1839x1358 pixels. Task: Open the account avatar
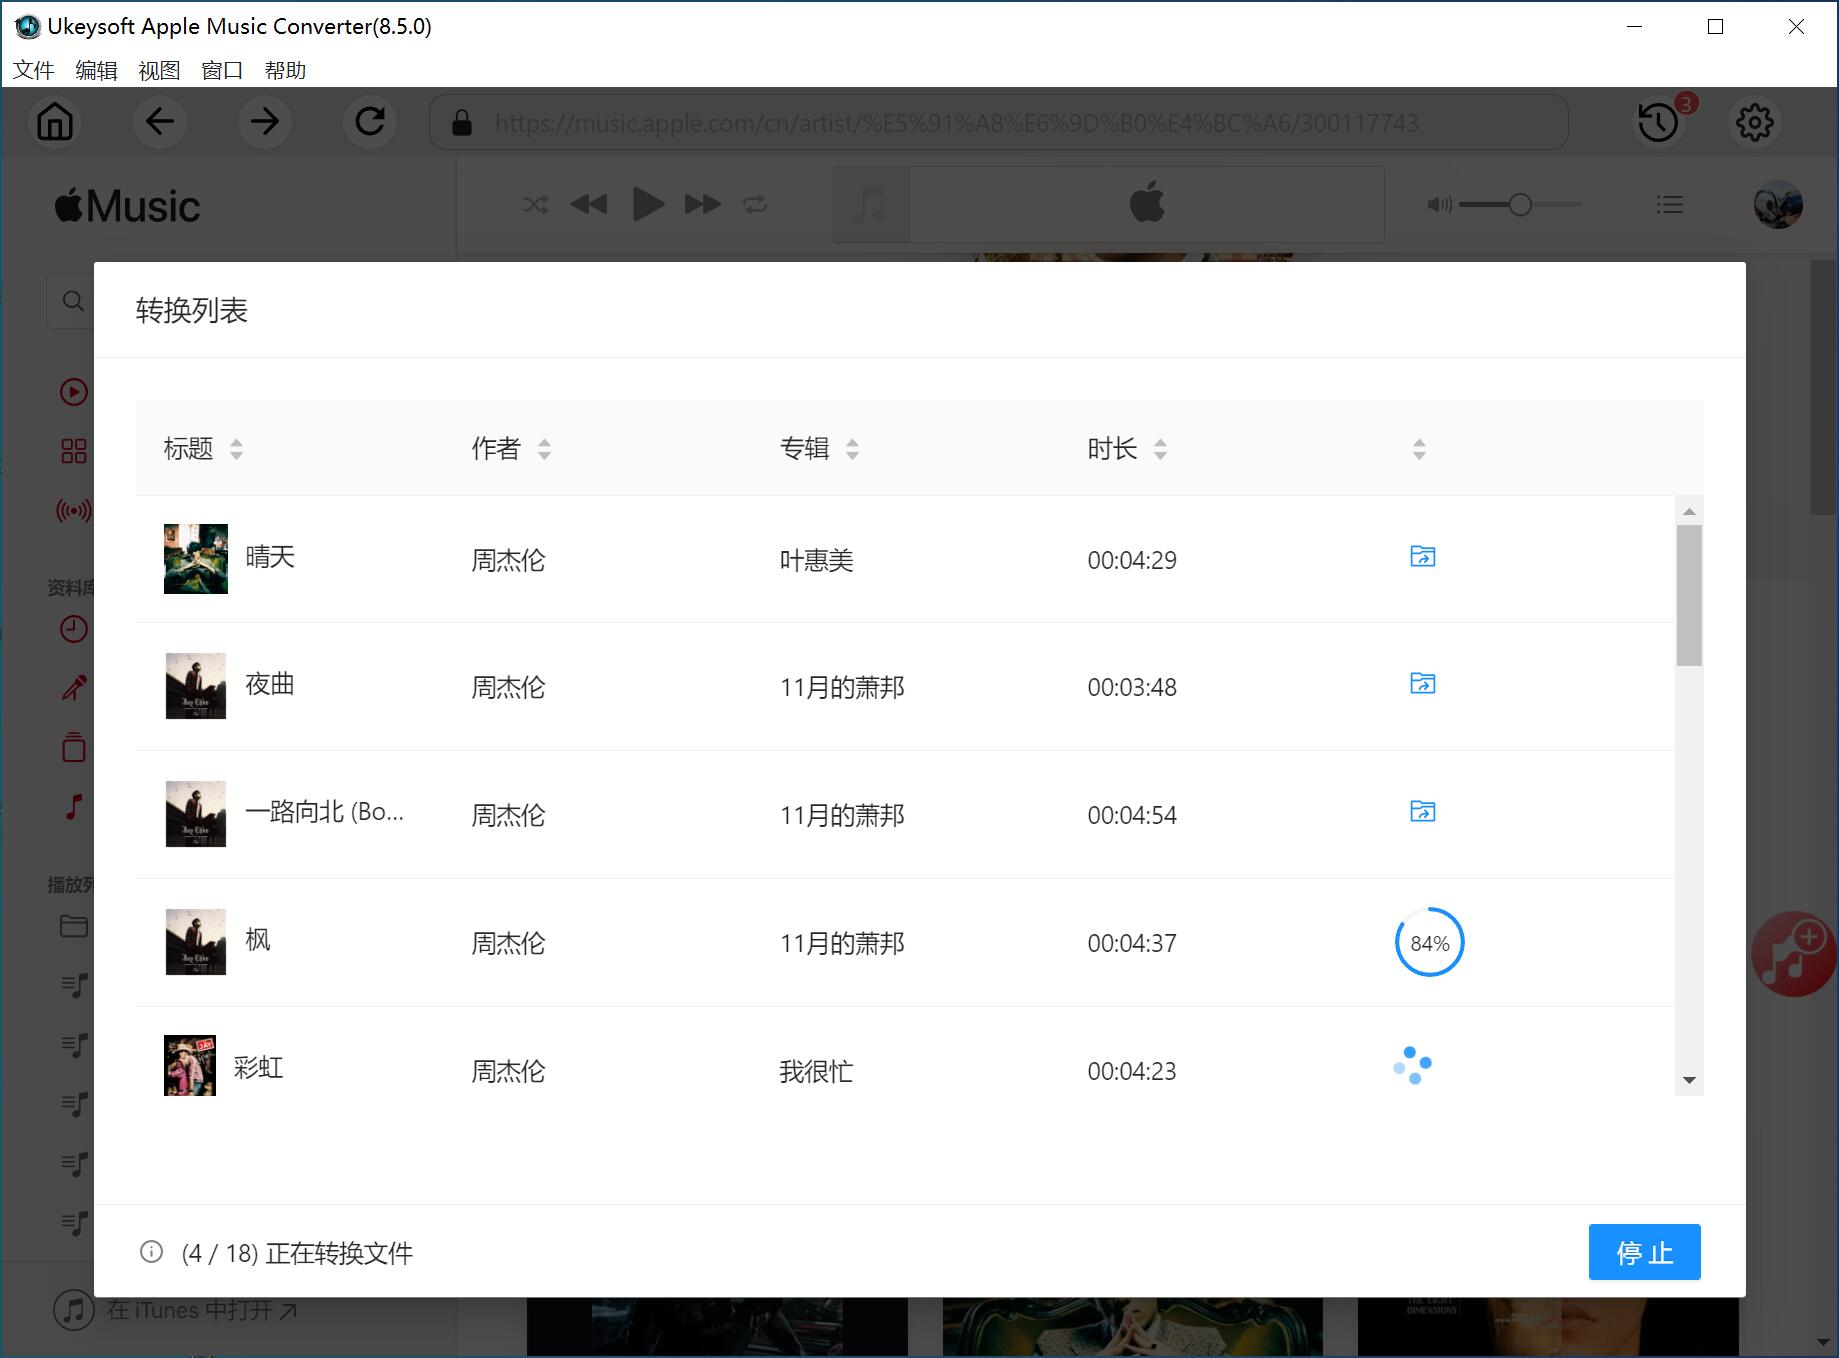(1778, 205)
